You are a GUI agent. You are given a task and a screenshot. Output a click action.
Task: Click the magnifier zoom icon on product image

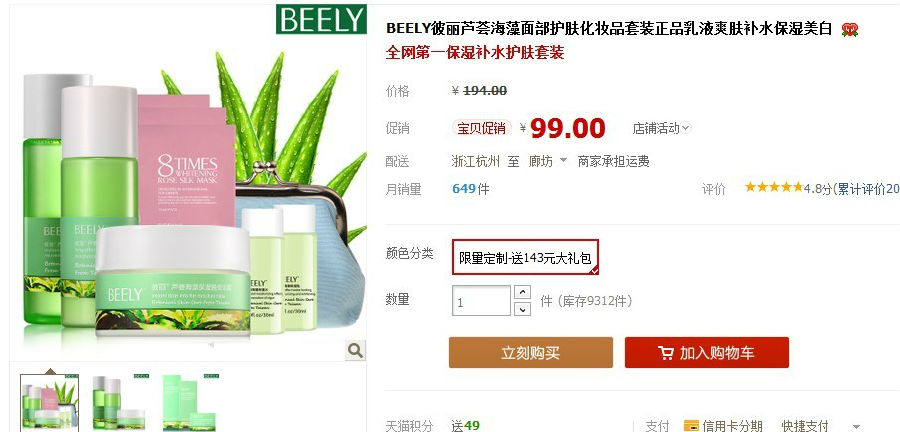pyautogui.click(x=355, y=350)
